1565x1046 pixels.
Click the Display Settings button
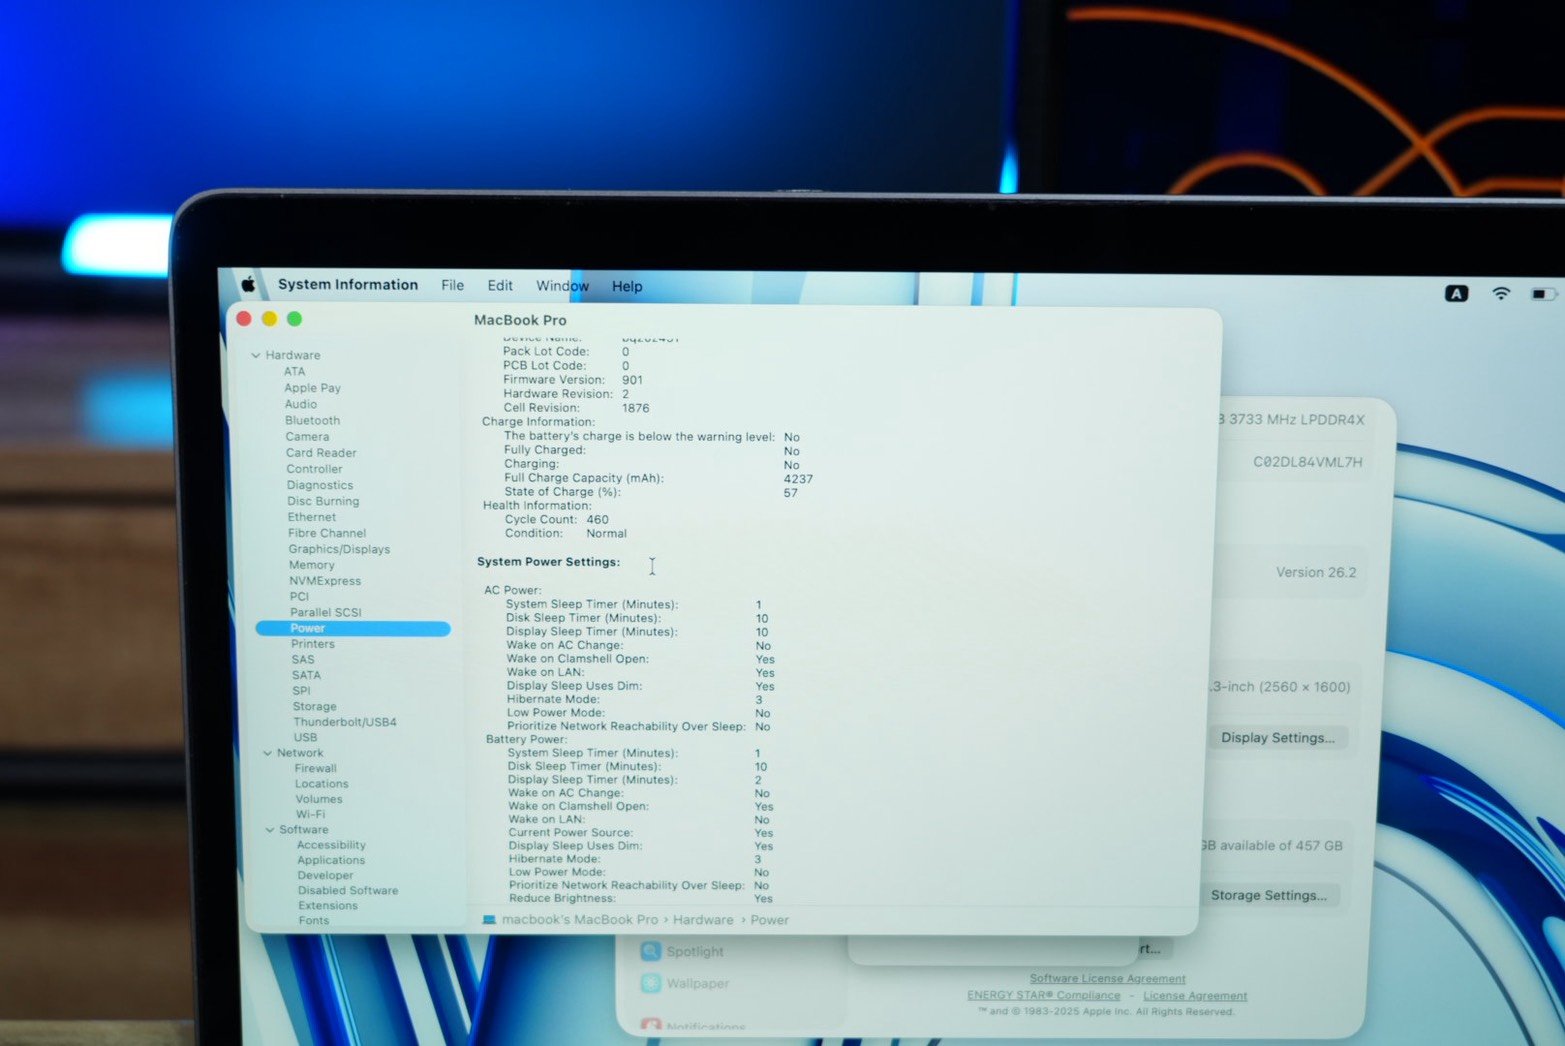click(1277, 738)
